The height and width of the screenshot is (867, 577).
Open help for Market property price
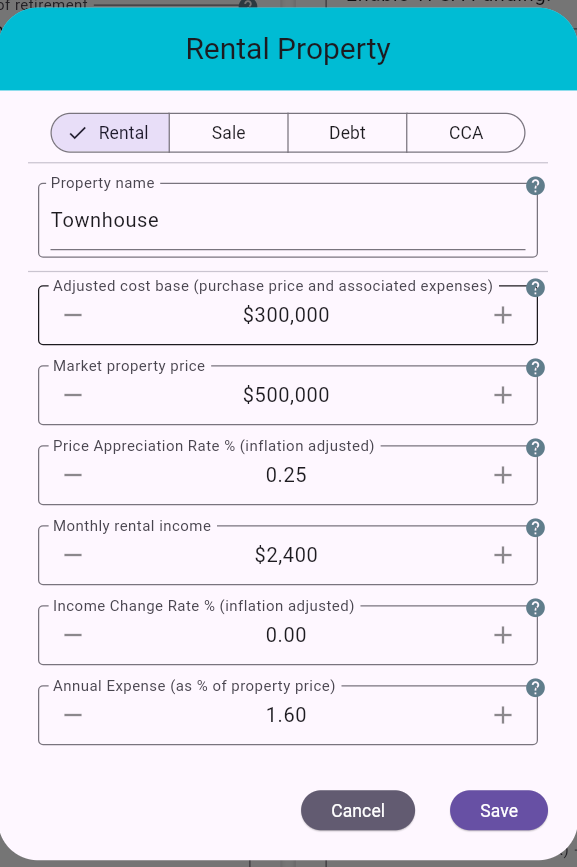536,368
